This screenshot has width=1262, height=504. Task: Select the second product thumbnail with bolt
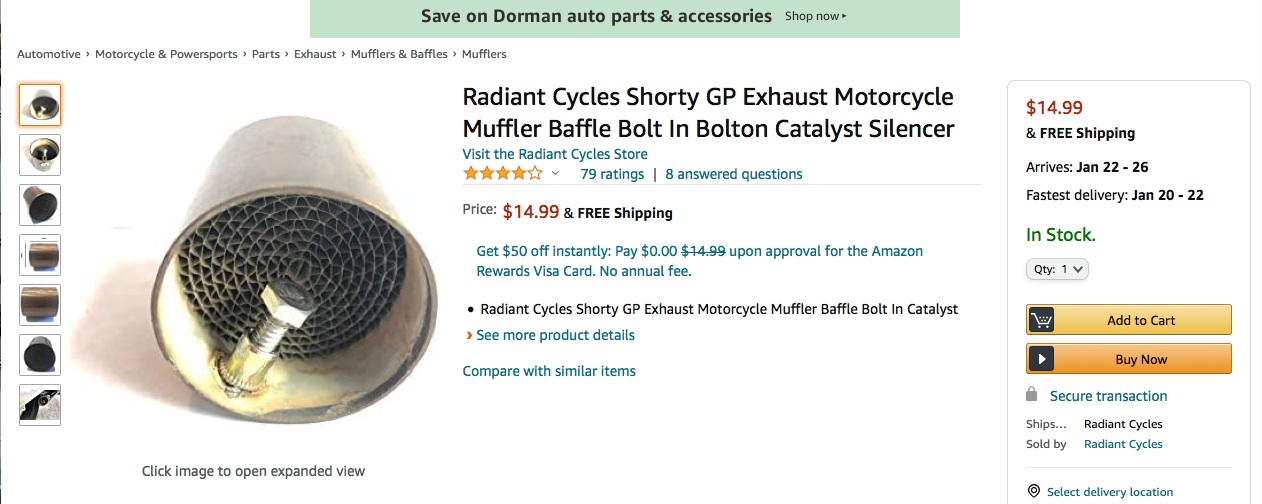coord(40,155)
